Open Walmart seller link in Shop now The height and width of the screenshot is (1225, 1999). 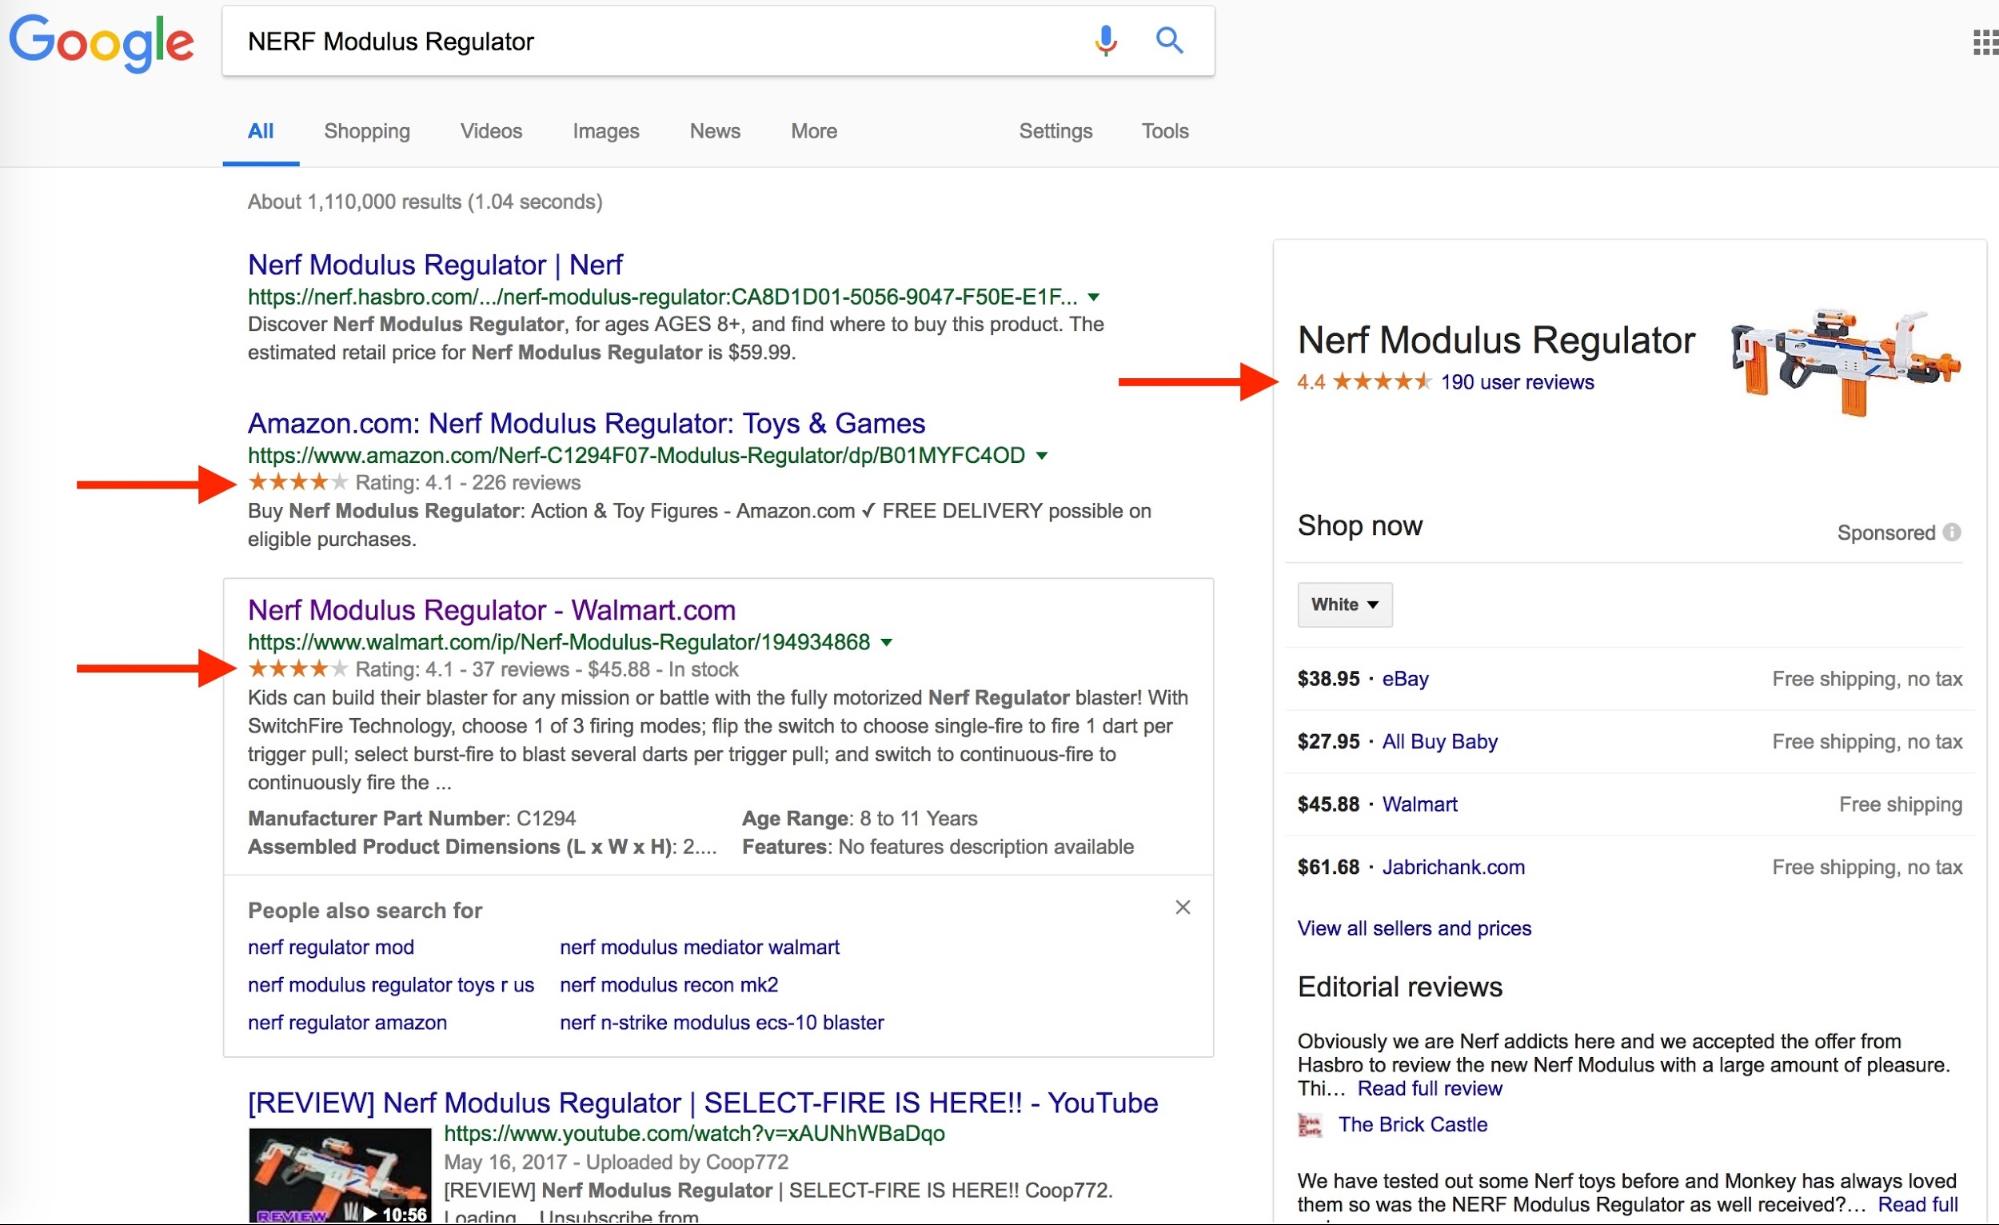(1419, 805)
